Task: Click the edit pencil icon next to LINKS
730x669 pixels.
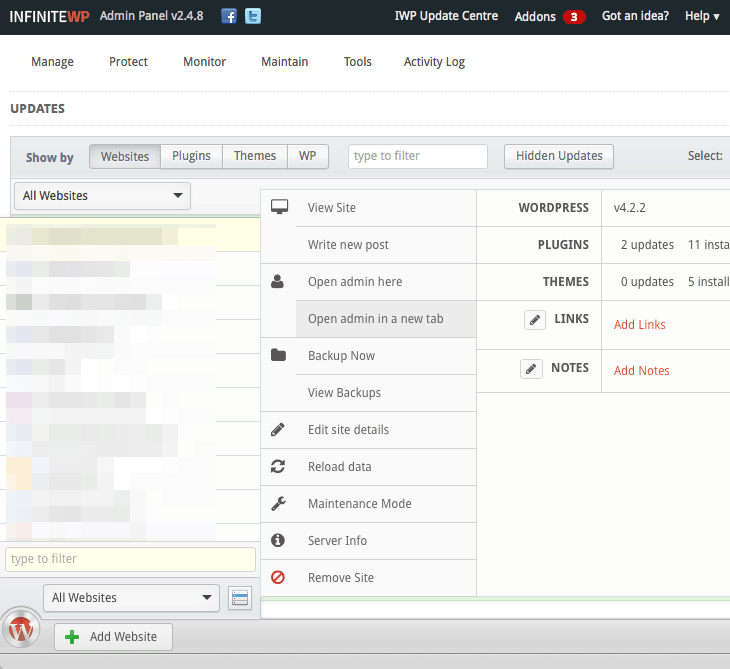Action: click(x=535, y=320)
